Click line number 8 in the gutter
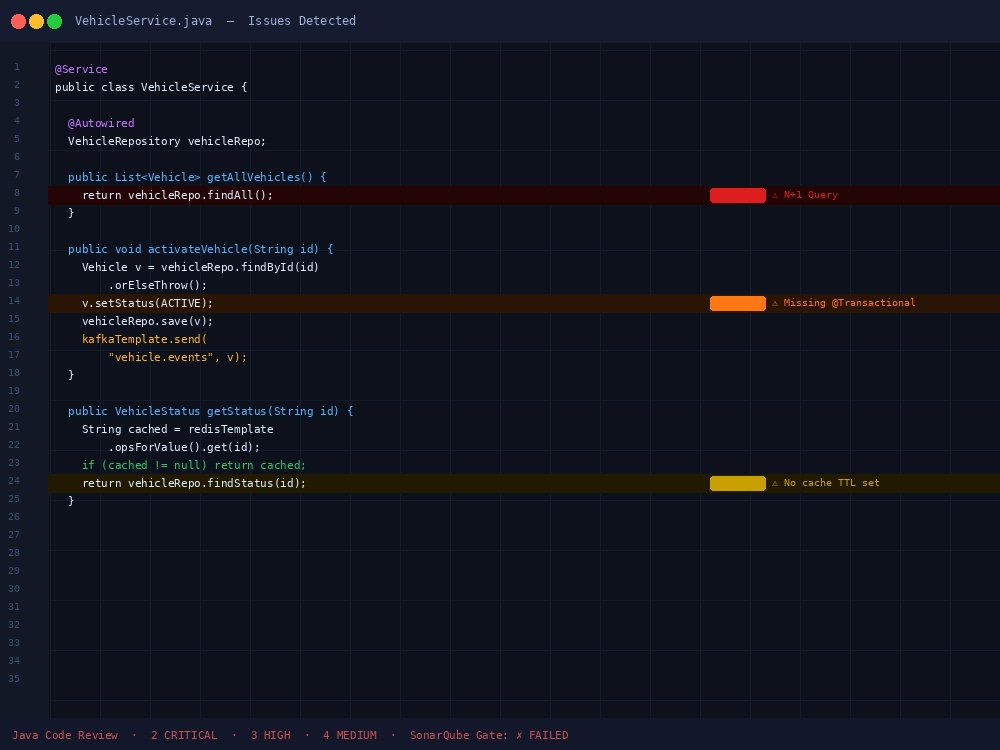1000x750 pixels. point(17,193)
